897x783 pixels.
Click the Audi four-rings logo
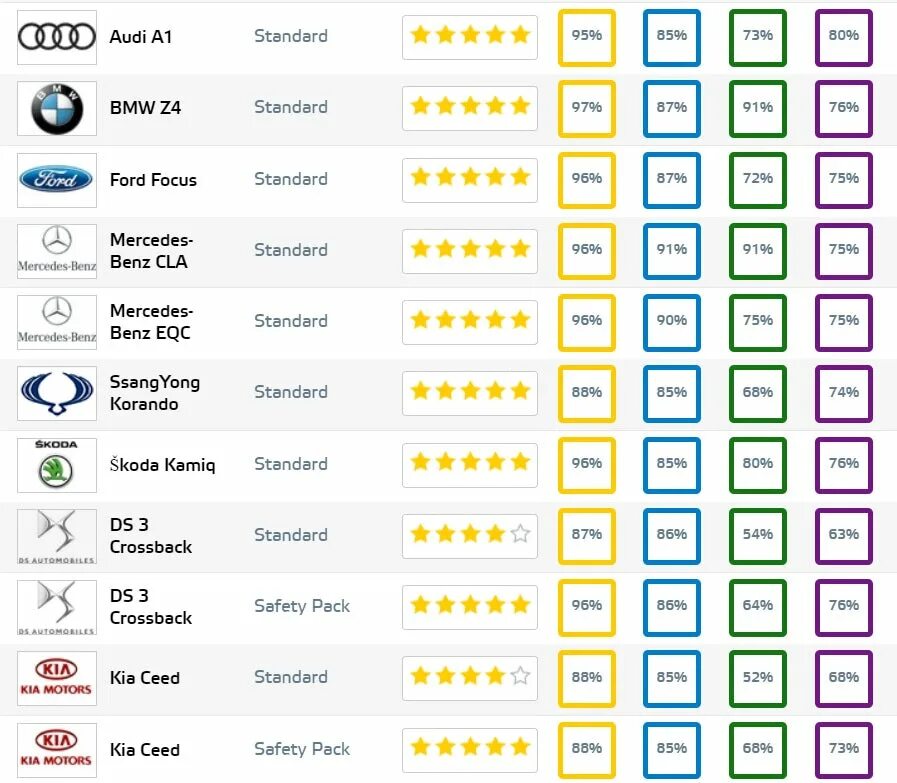(57, 37)
